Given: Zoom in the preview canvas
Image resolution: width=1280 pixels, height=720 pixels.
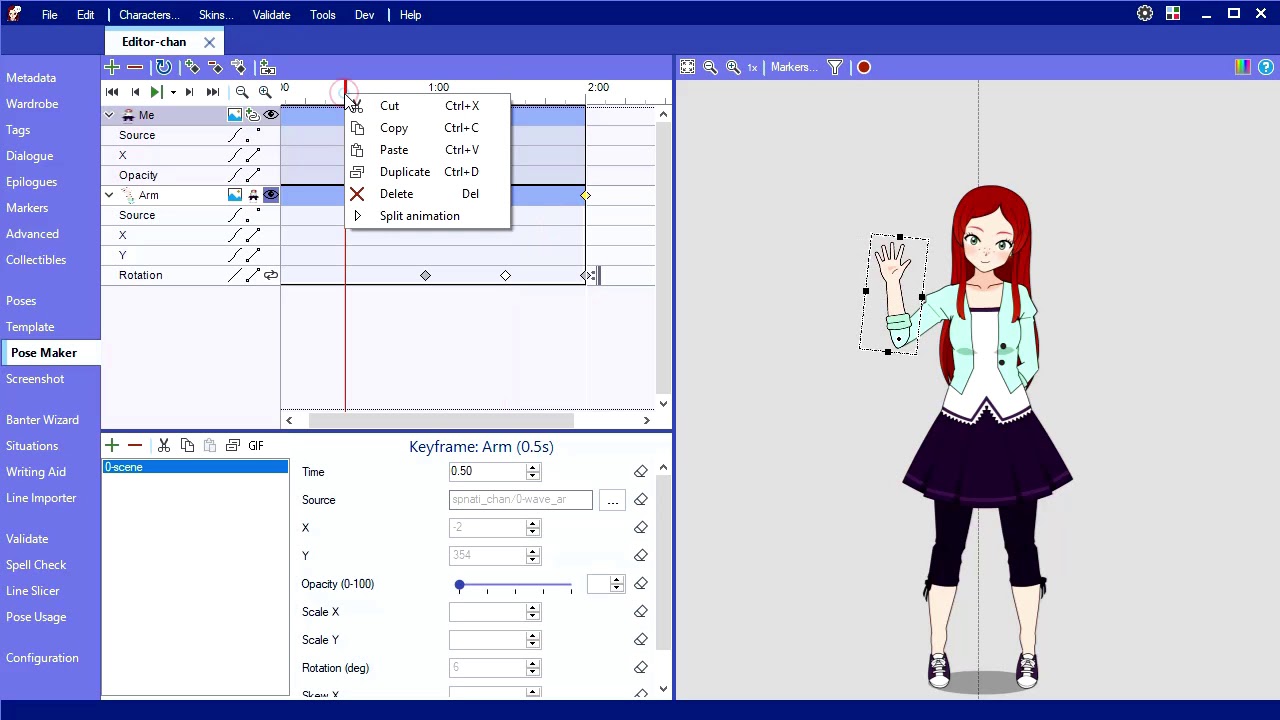Looking at the screenshot, I should [733, 67].
